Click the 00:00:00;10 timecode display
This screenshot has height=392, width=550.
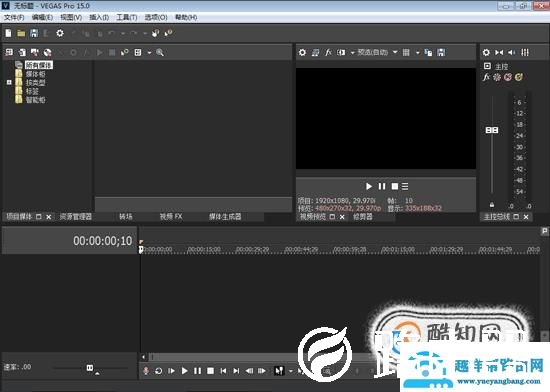tap(102, 241)
